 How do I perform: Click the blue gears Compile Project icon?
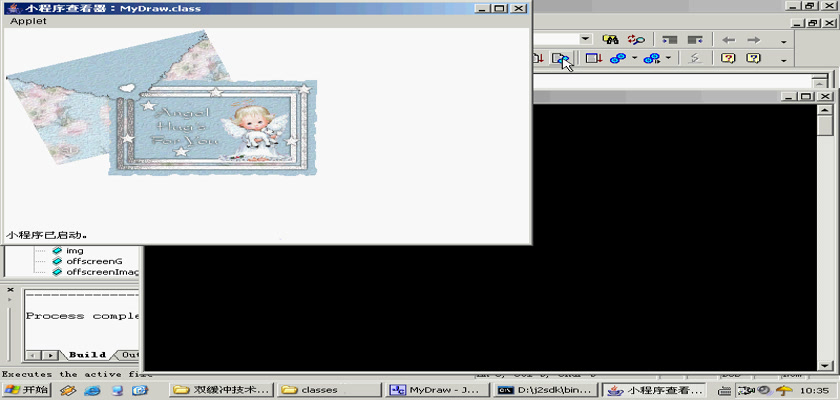618,58
